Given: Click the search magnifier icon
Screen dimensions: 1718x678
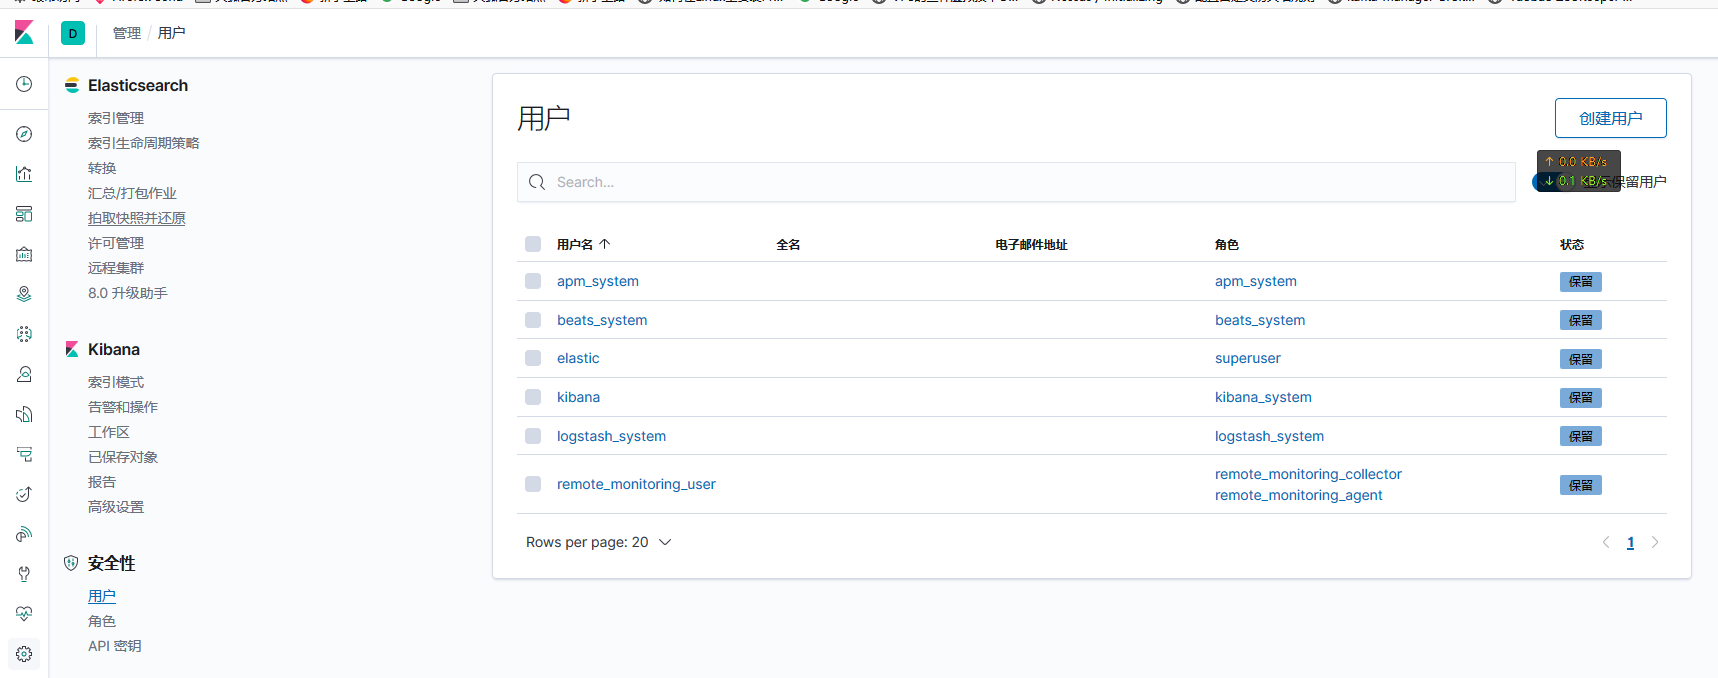Looking at the screenshot, I should click(x=537, y=182).
